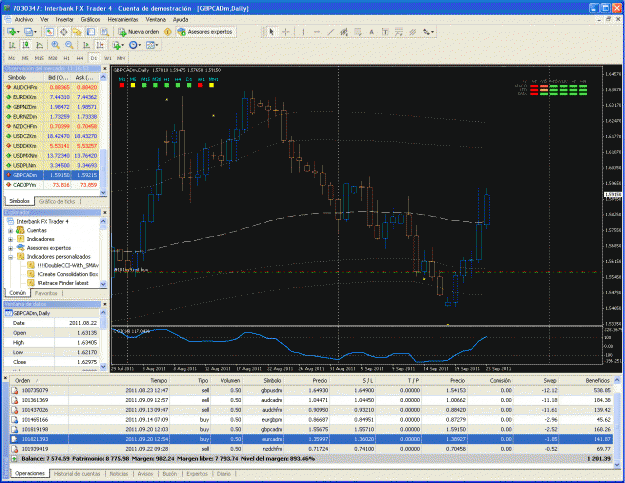Toggle the Market Watch window icon
Screen dimensions: 625x483
[49, 32]
